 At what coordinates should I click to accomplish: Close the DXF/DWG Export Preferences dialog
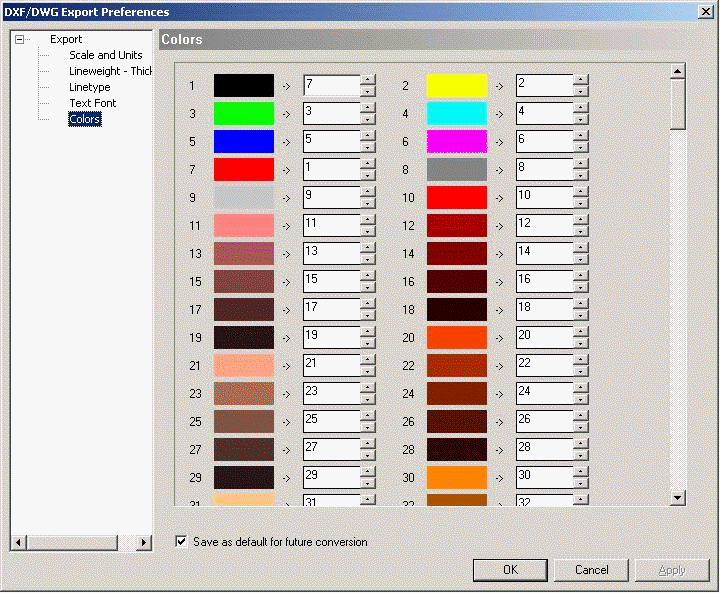coord(705,11)
